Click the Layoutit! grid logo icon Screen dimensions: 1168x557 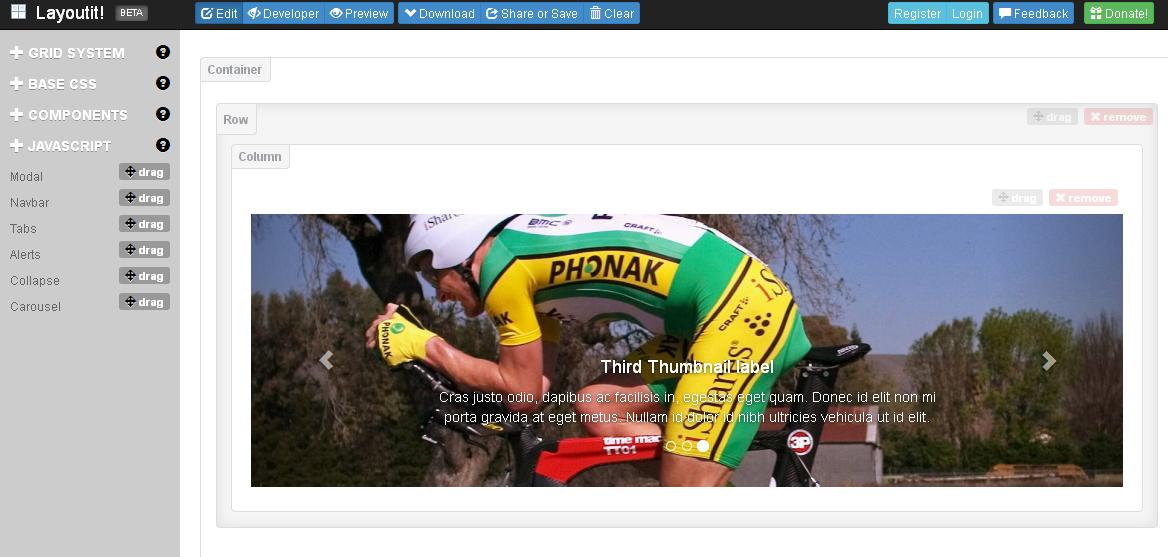click(x=19, y=13)
